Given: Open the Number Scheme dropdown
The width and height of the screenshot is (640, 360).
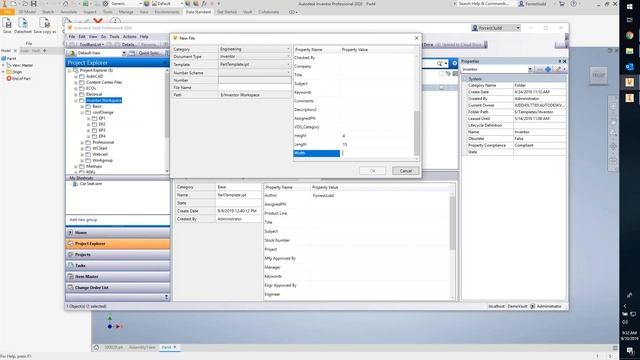Looking at the screenshot, I should [288, 72].
